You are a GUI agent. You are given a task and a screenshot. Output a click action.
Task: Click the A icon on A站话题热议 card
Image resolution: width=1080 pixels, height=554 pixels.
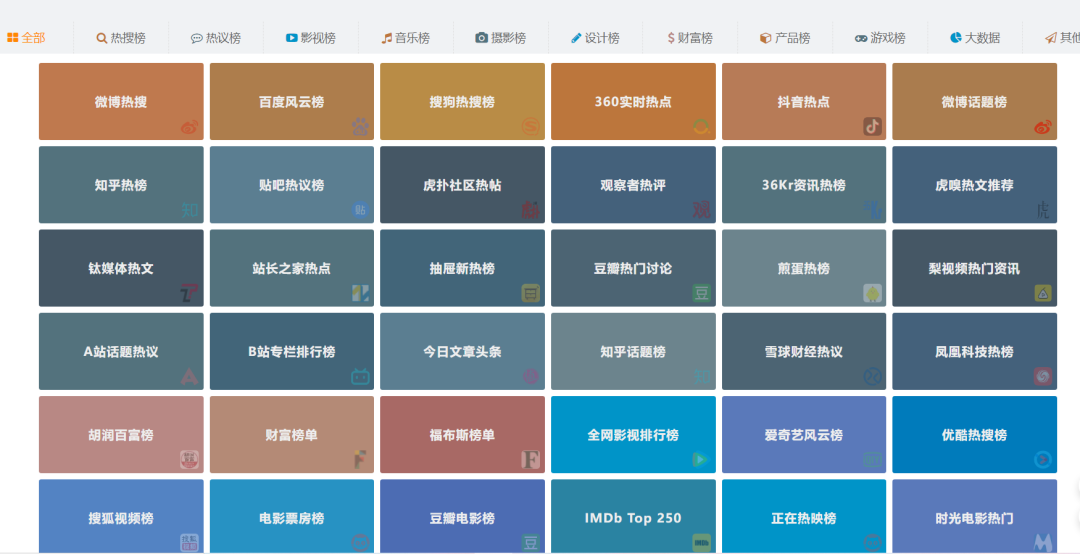click(x=189, y=377)
